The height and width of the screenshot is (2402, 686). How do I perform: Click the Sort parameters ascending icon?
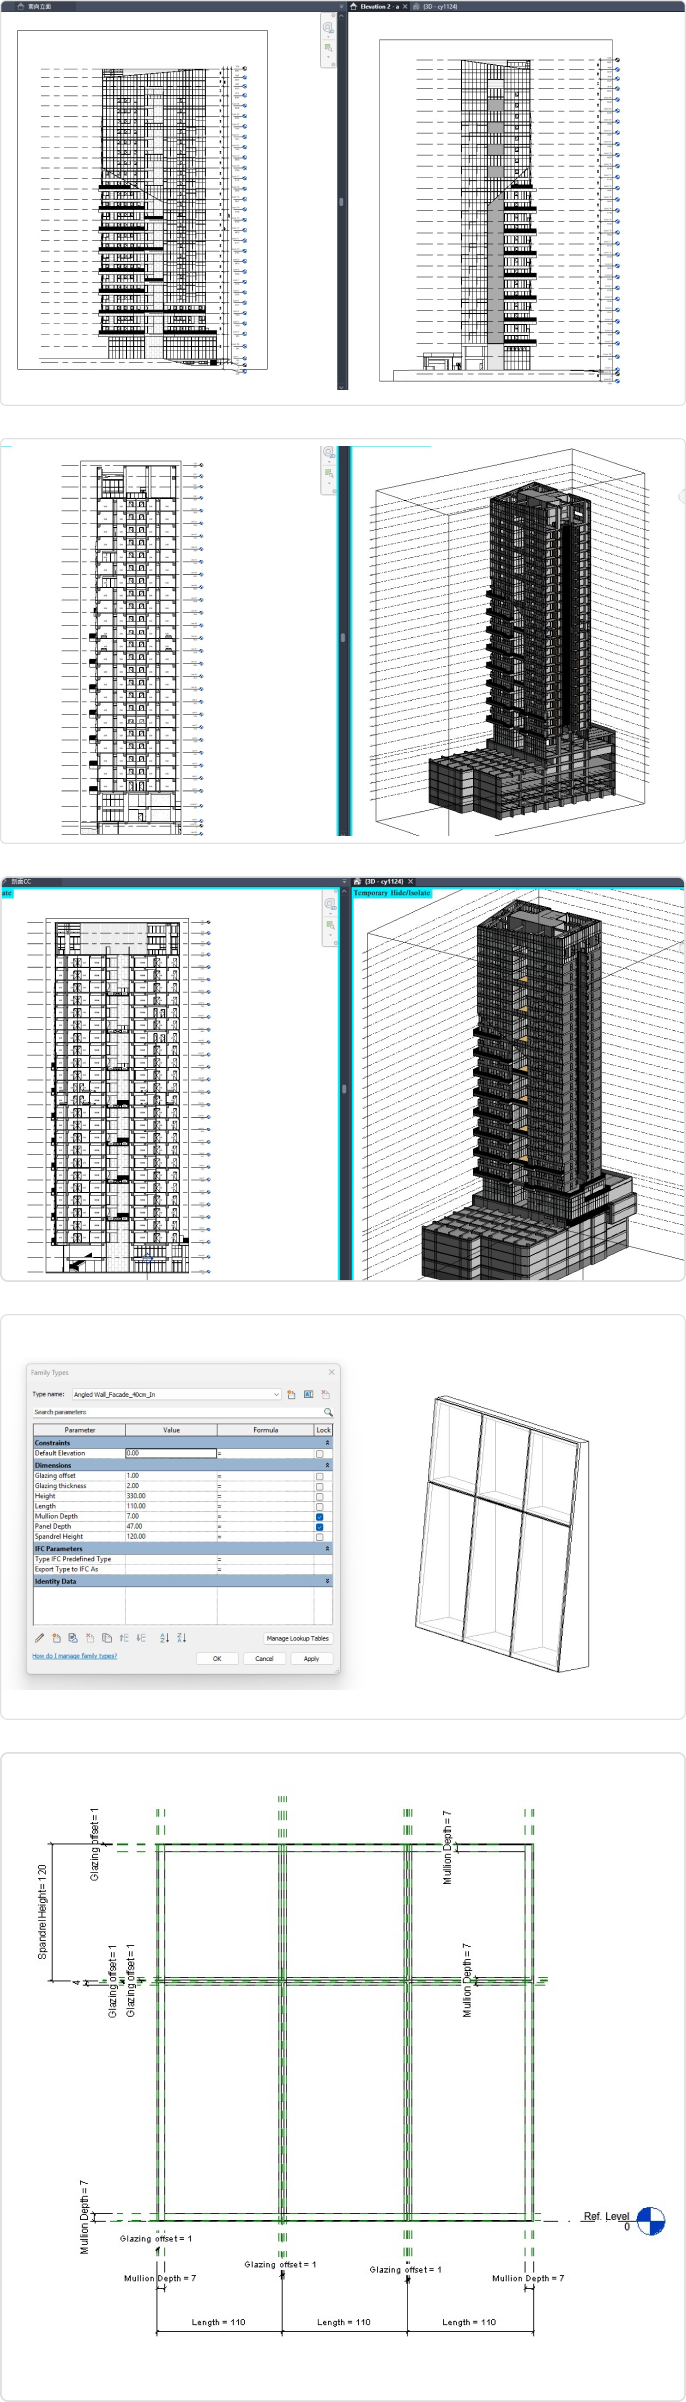(165, 1638)
